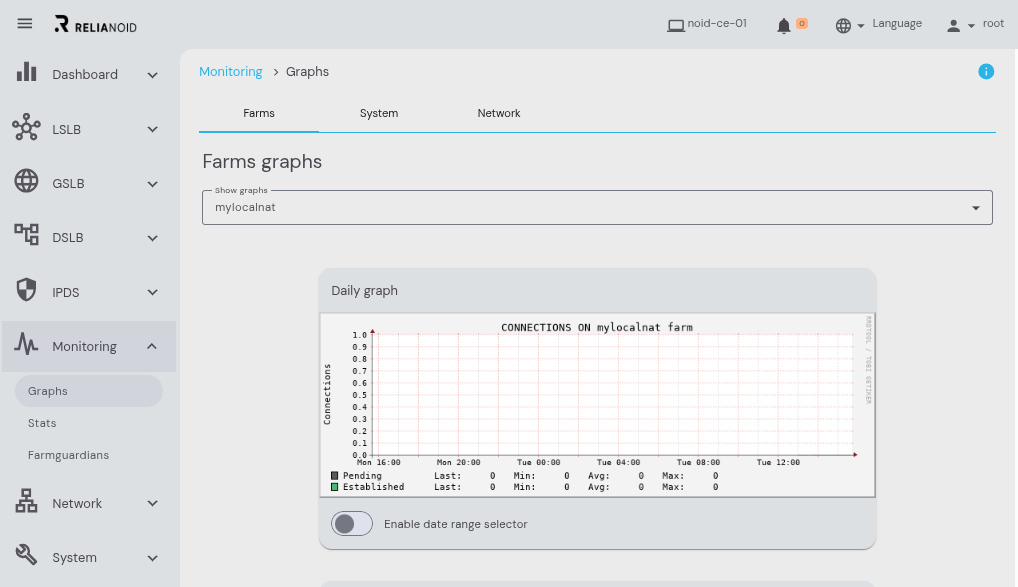Click the DSLB topology icon
The image size is (1018, 587).
(x=27, y=234)
